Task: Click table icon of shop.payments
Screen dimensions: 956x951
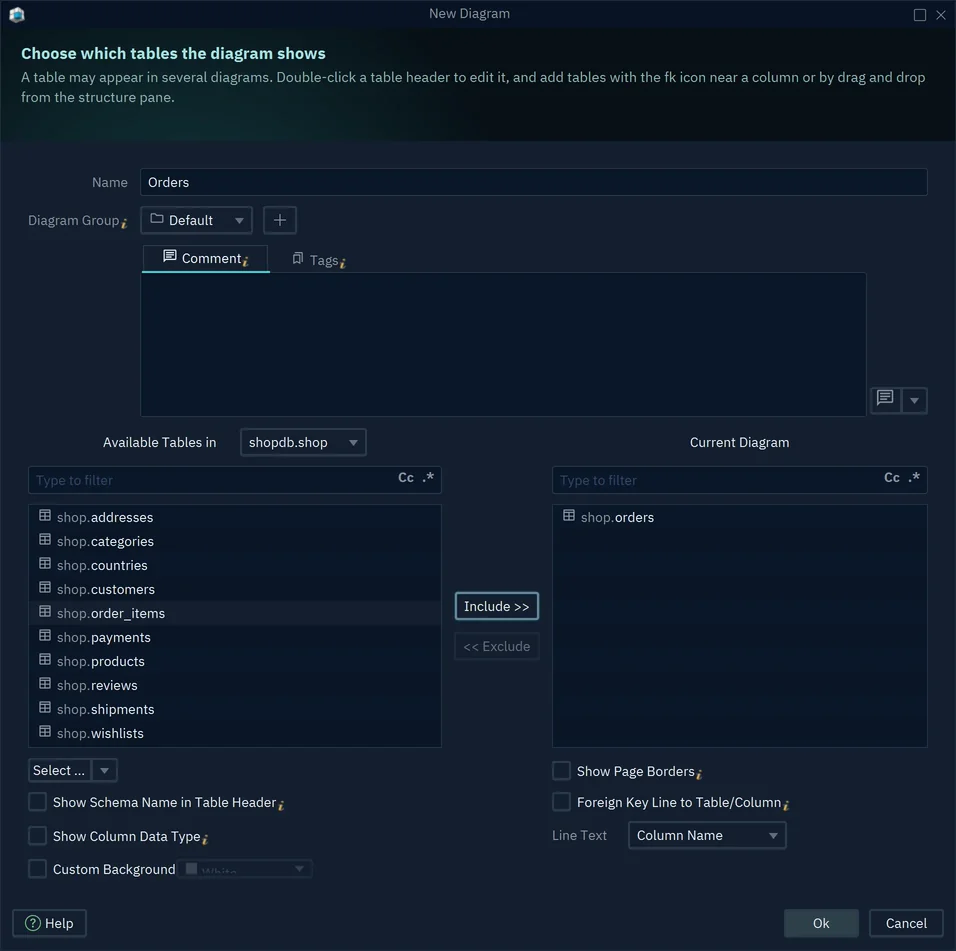Action: tap(45, 636)
